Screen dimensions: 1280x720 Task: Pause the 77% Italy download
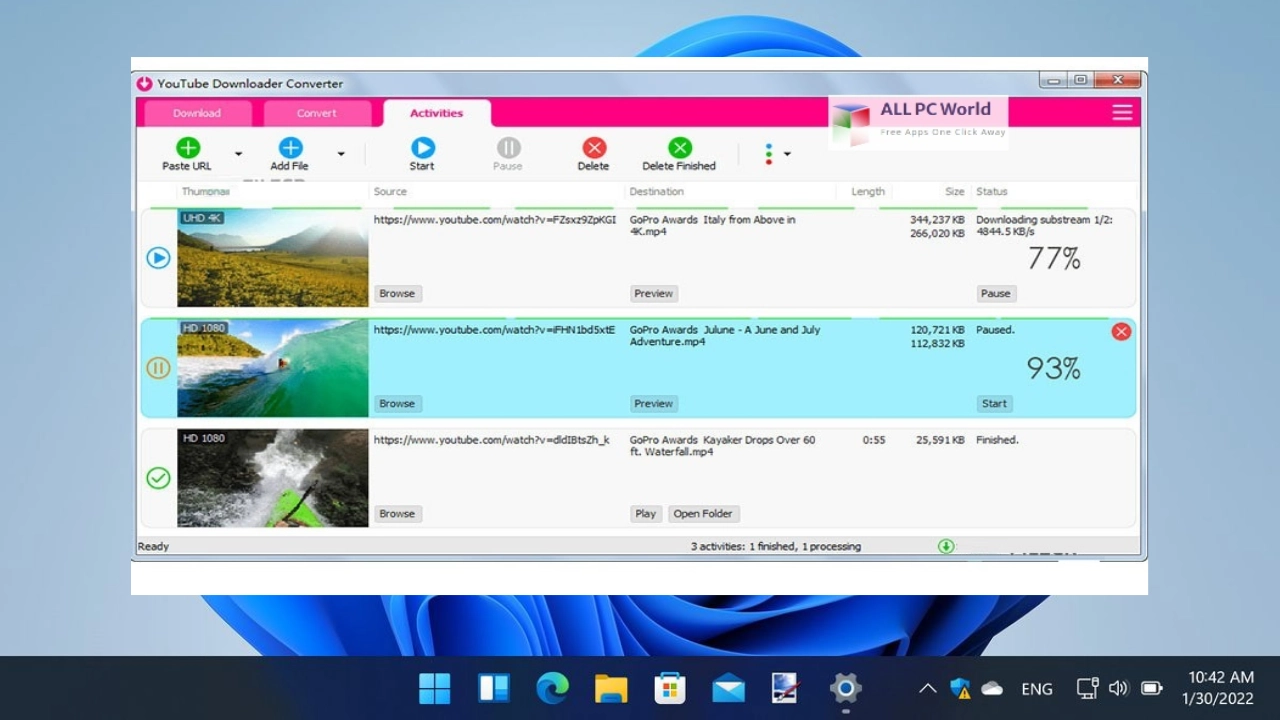click(x=995, y=293)
